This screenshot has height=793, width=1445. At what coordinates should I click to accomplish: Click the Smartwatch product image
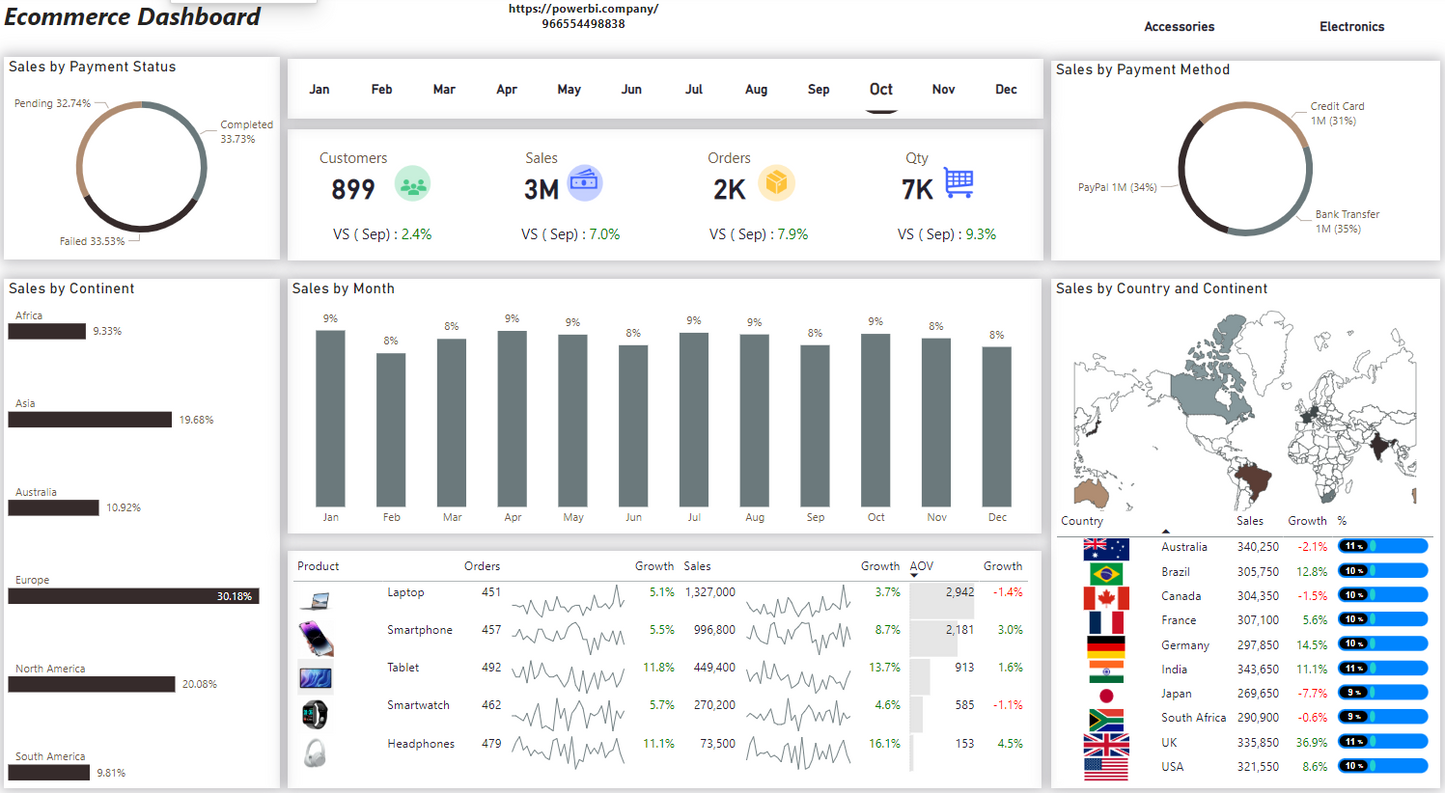(315, 714)
